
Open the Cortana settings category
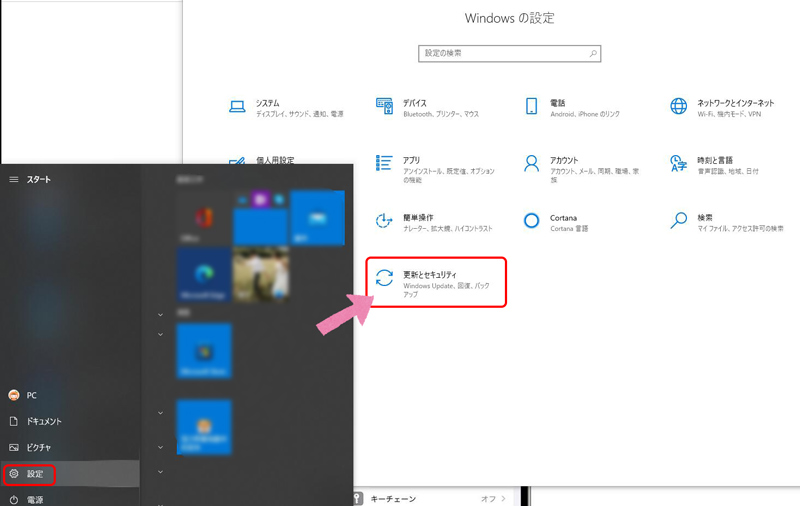(556, 222)
